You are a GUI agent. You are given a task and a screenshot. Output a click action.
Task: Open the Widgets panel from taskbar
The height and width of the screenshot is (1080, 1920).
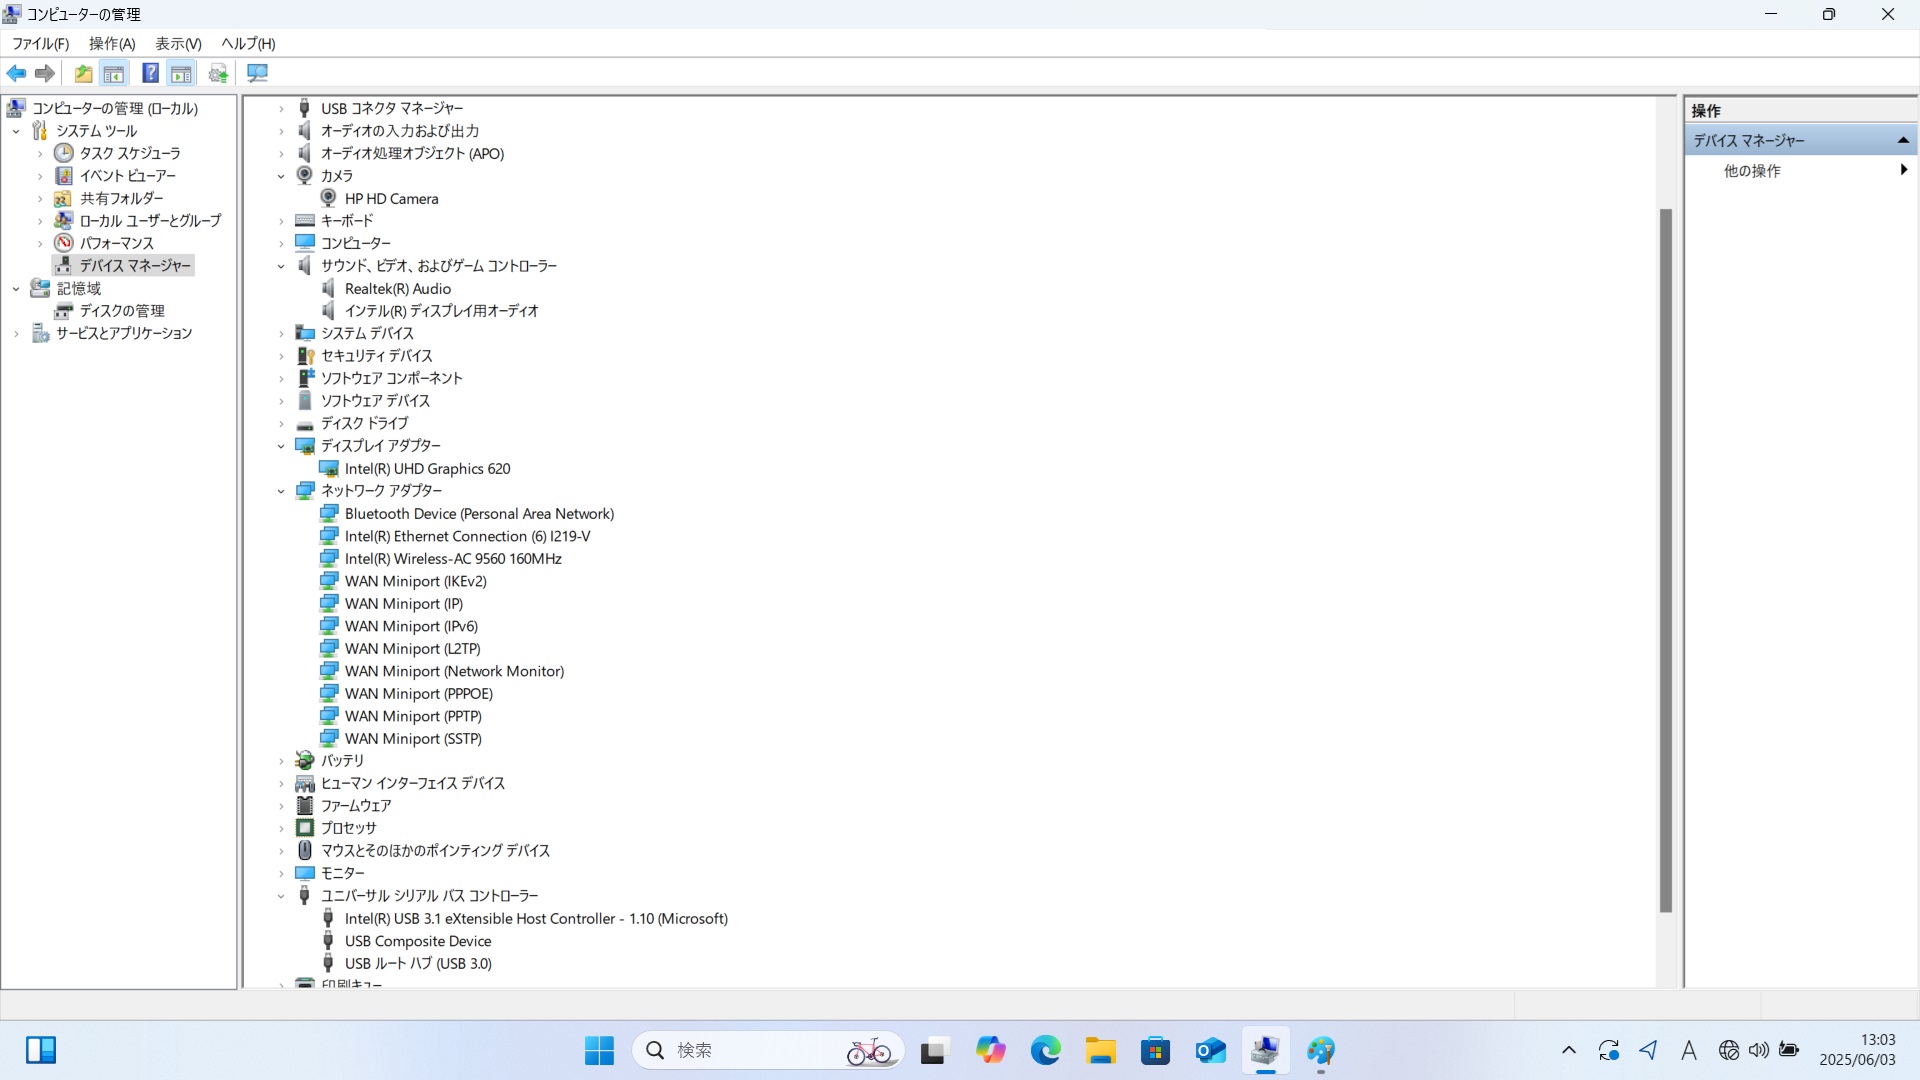coord(41,1050)
